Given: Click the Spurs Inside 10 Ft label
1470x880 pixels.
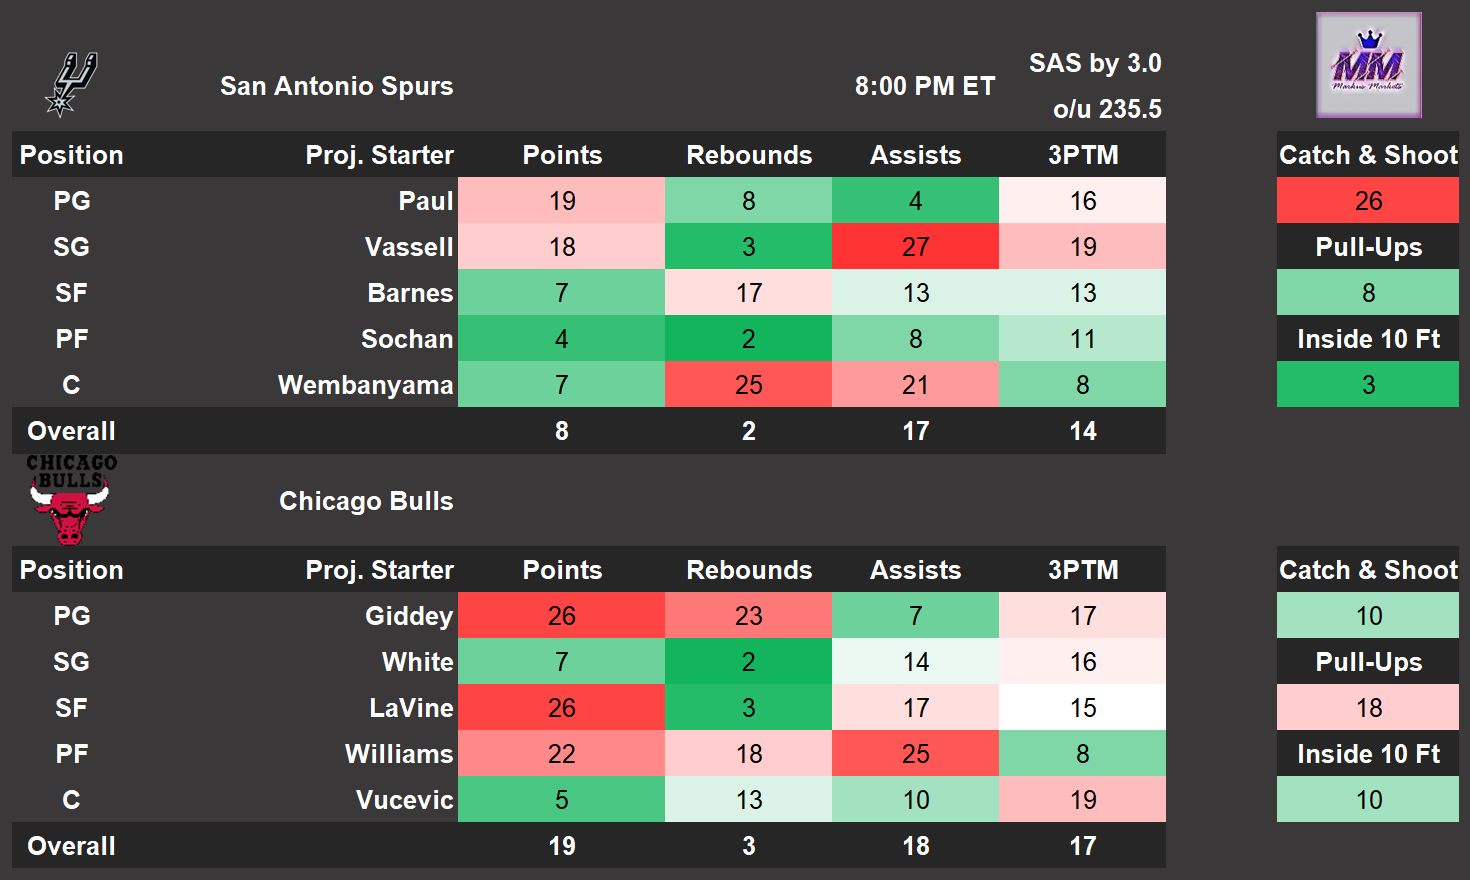Looking at the screenshot, I should [x=1368, y=339].
